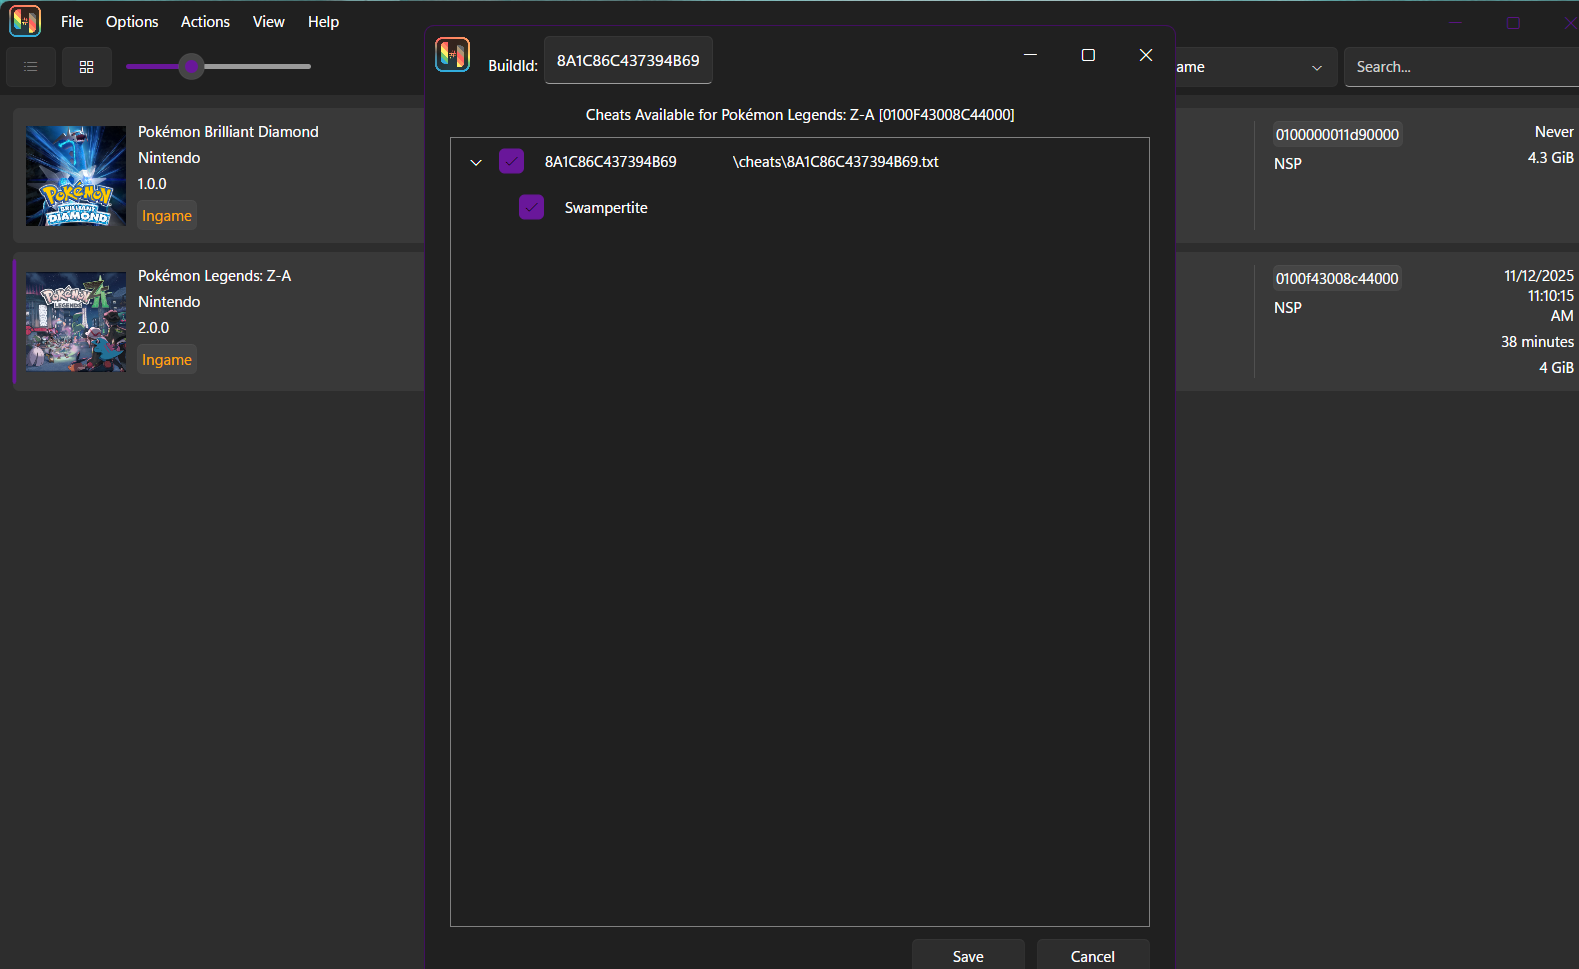Screen dimensions: 1579x969
Task: Collapse the 8A1C86C437394B69 cheat group
Action: pos(476,162)
